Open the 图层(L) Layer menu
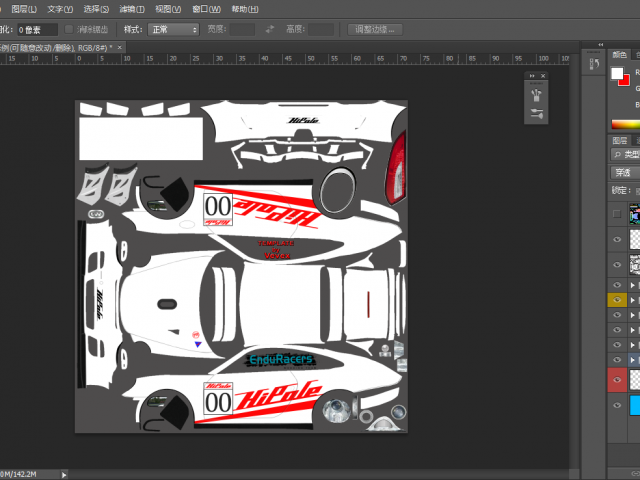The image size is (640, 480). pyautogui.click(x=24, y=9)
